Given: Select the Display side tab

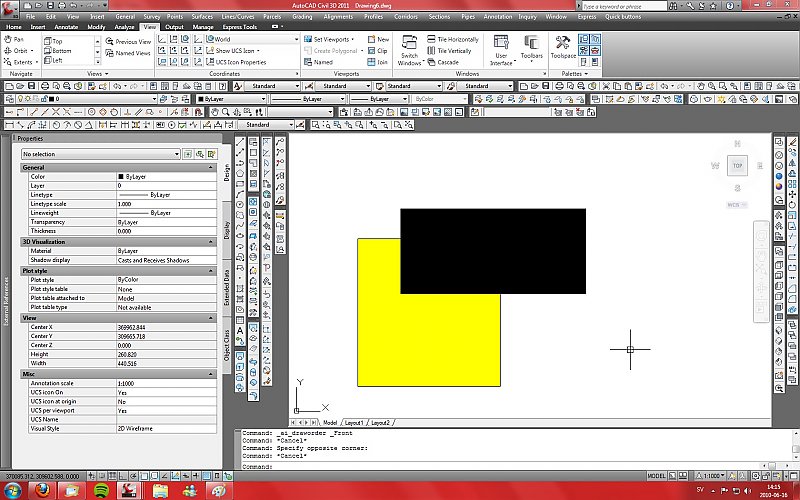Looking at the screenshot, I should (227, 230).
